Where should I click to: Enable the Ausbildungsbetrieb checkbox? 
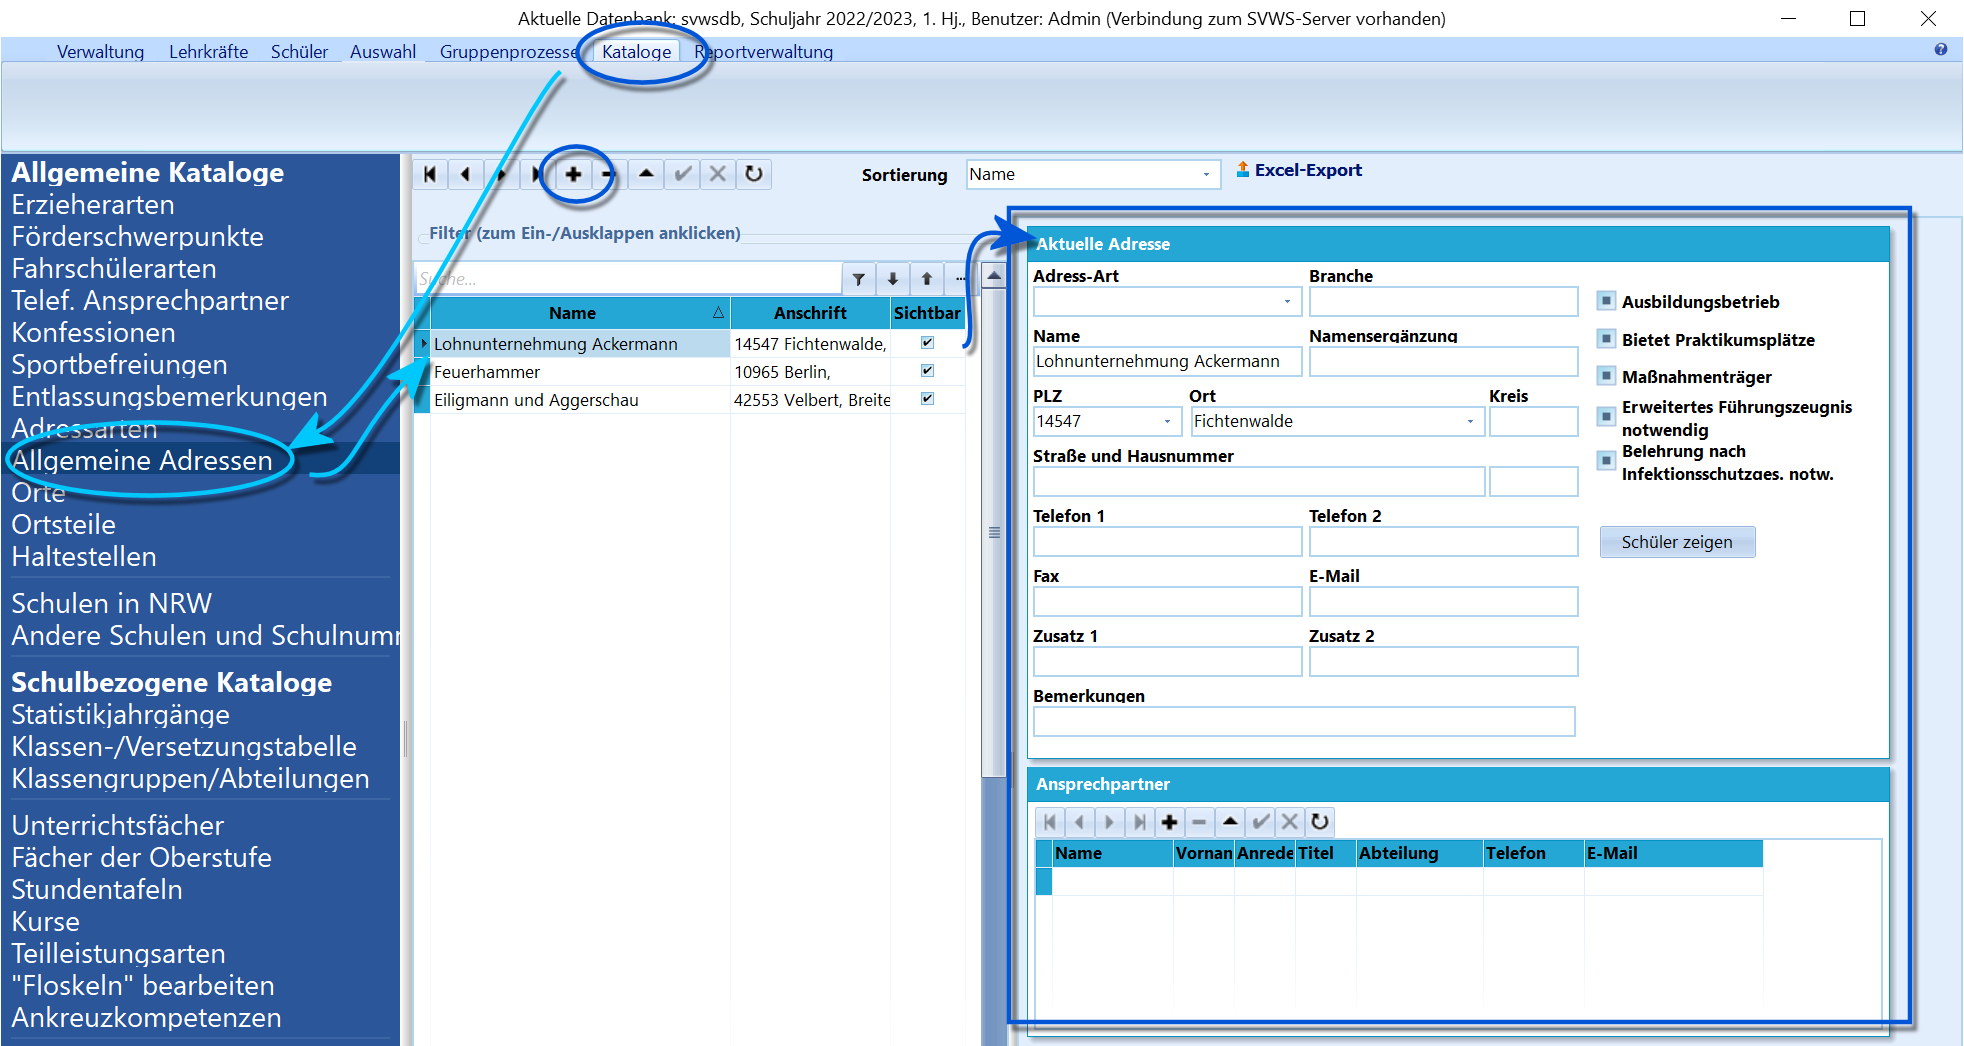point(1606,300)
